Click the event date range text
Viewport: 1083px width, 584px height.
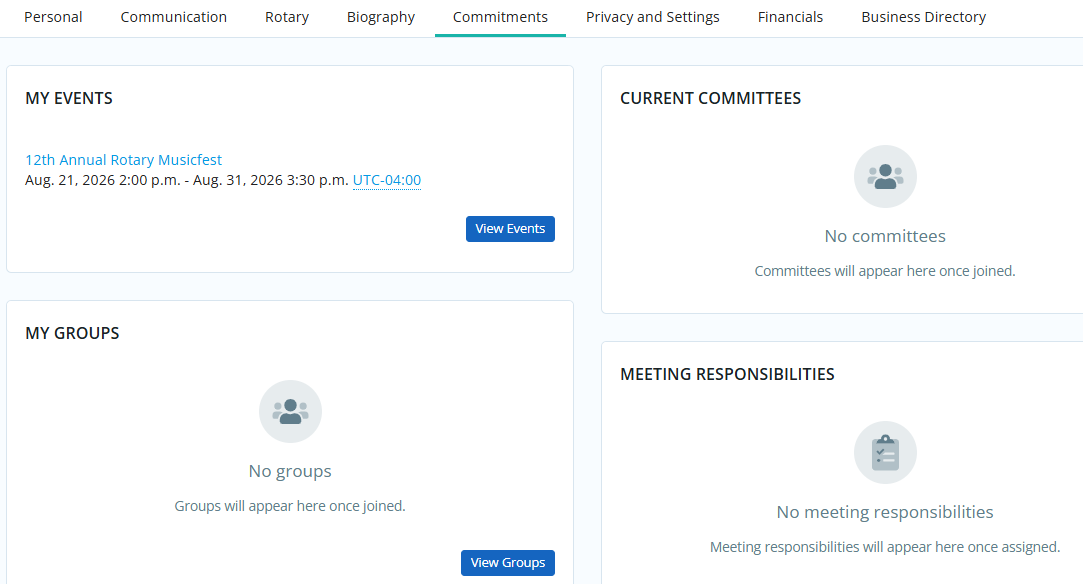click(x=186, y=180)
